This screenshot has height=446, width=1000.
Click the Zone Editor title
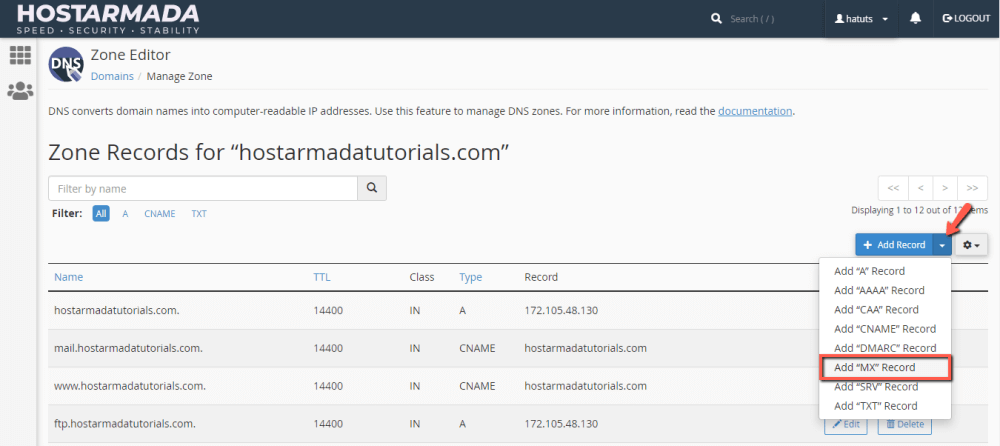coord(131,55)
